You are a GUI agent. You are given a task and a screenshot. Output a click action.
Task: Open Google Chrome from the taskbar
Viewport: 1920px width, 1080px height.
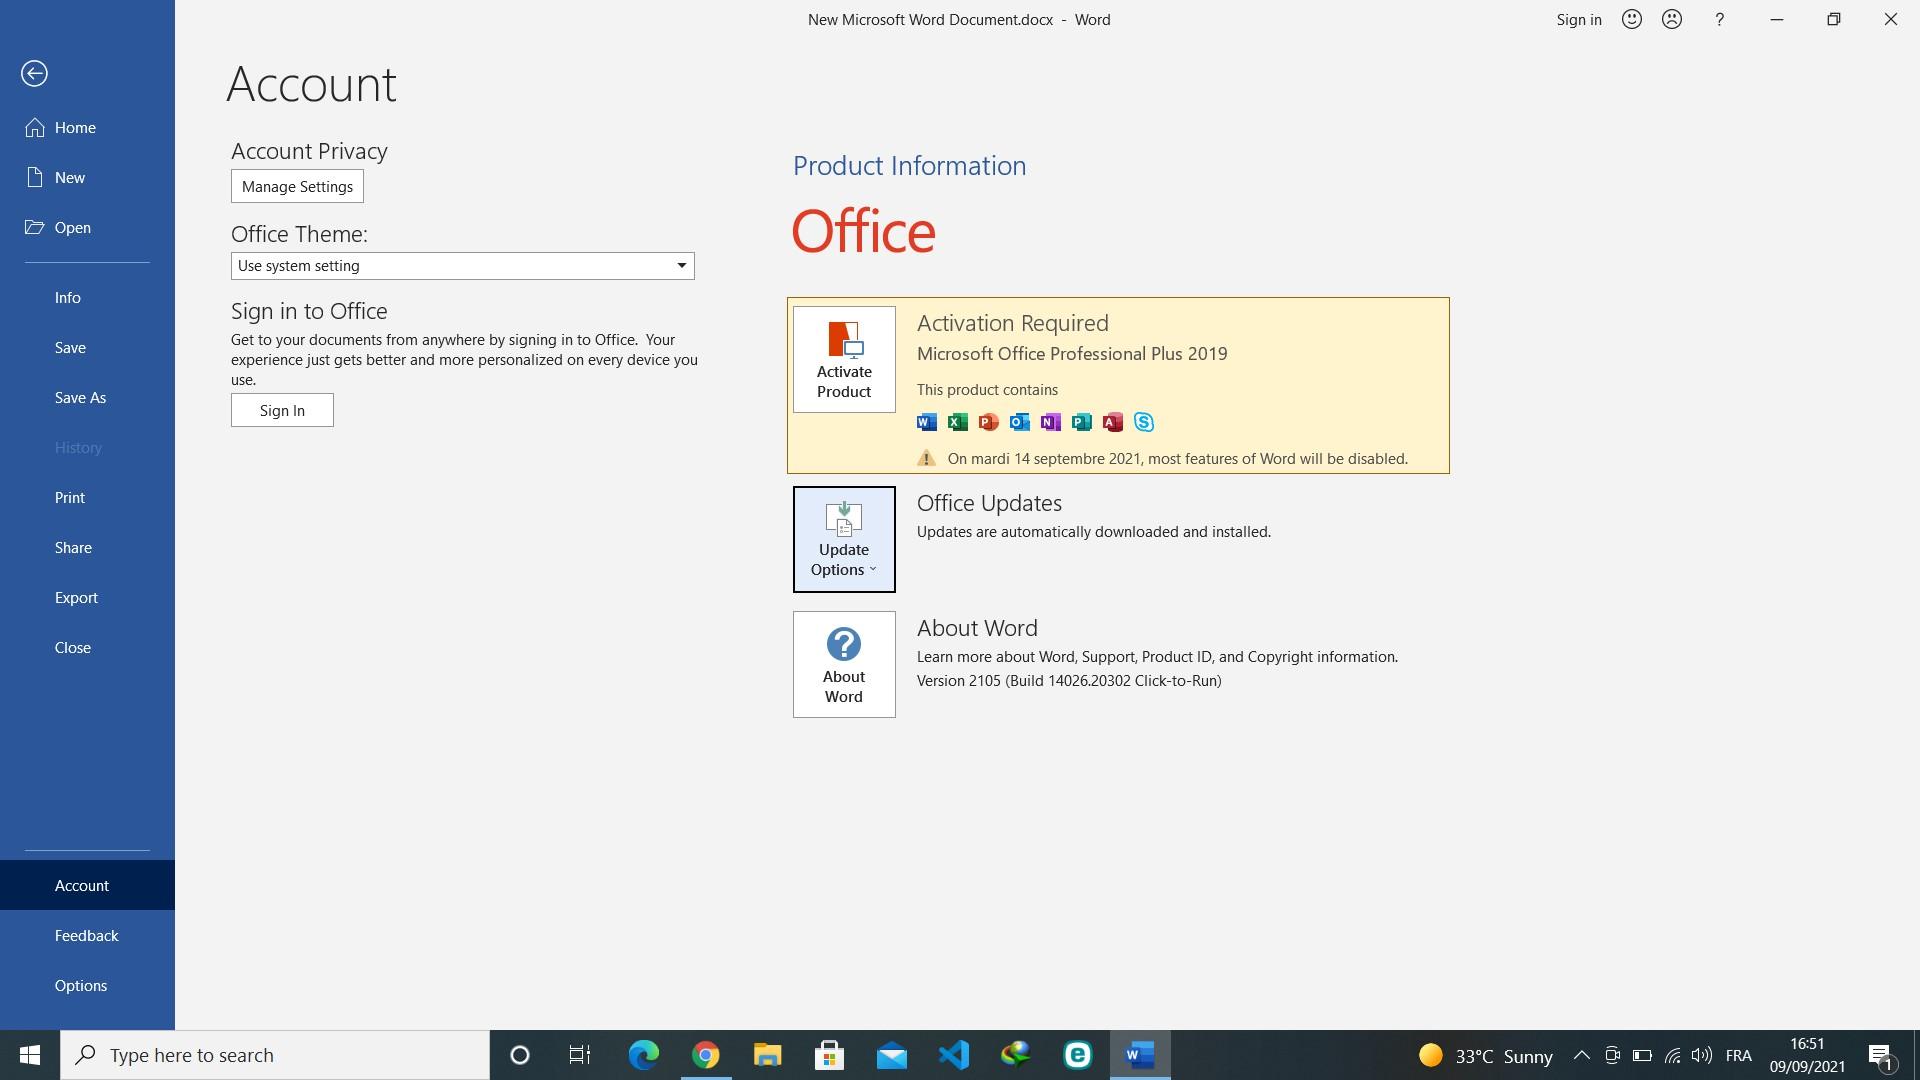706,1055
